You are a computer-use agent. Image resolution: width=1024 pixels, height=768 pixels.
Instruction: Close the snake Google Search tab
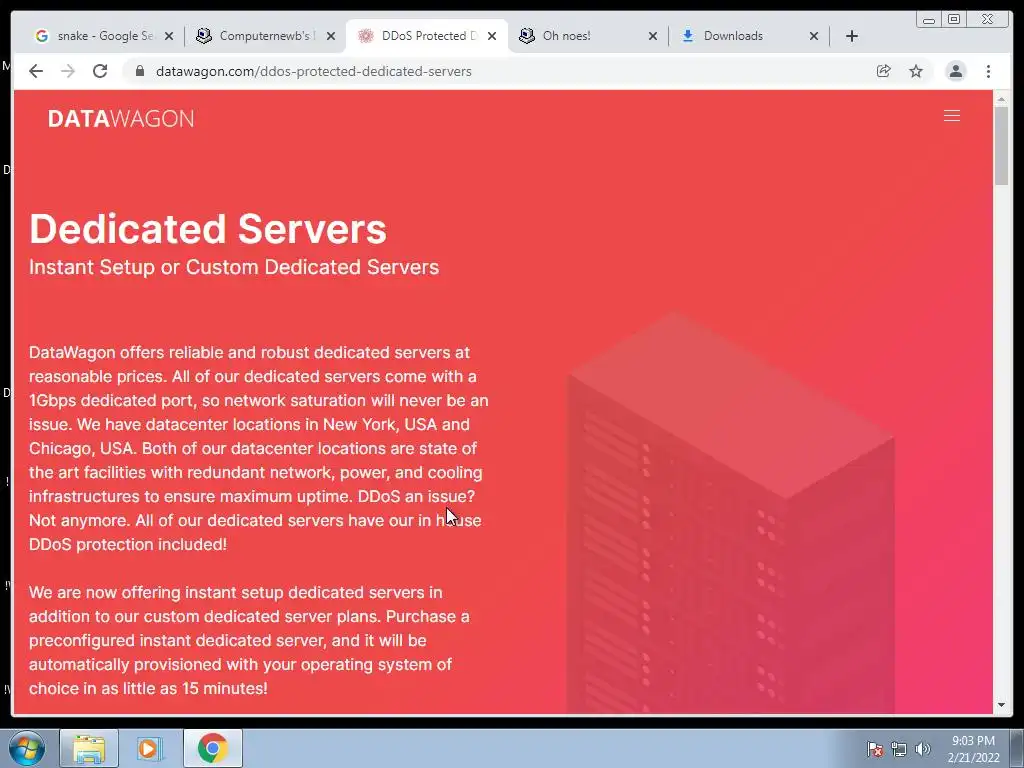click(x=169, y=36)
